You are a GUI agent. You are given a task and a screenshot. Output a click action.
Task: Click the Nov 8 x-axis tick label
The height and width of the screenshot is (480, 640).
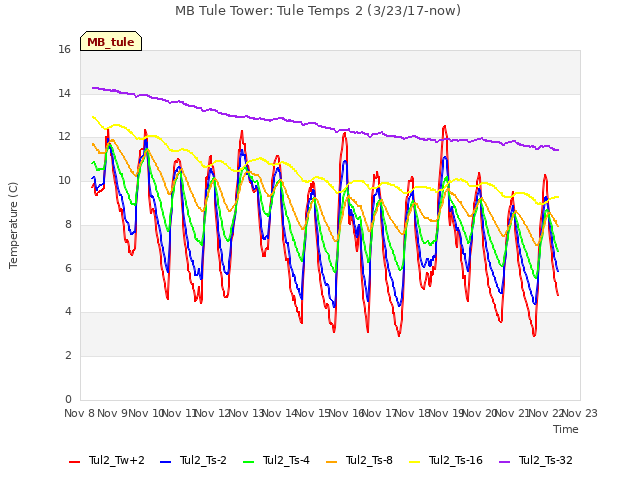click(80, 413)
